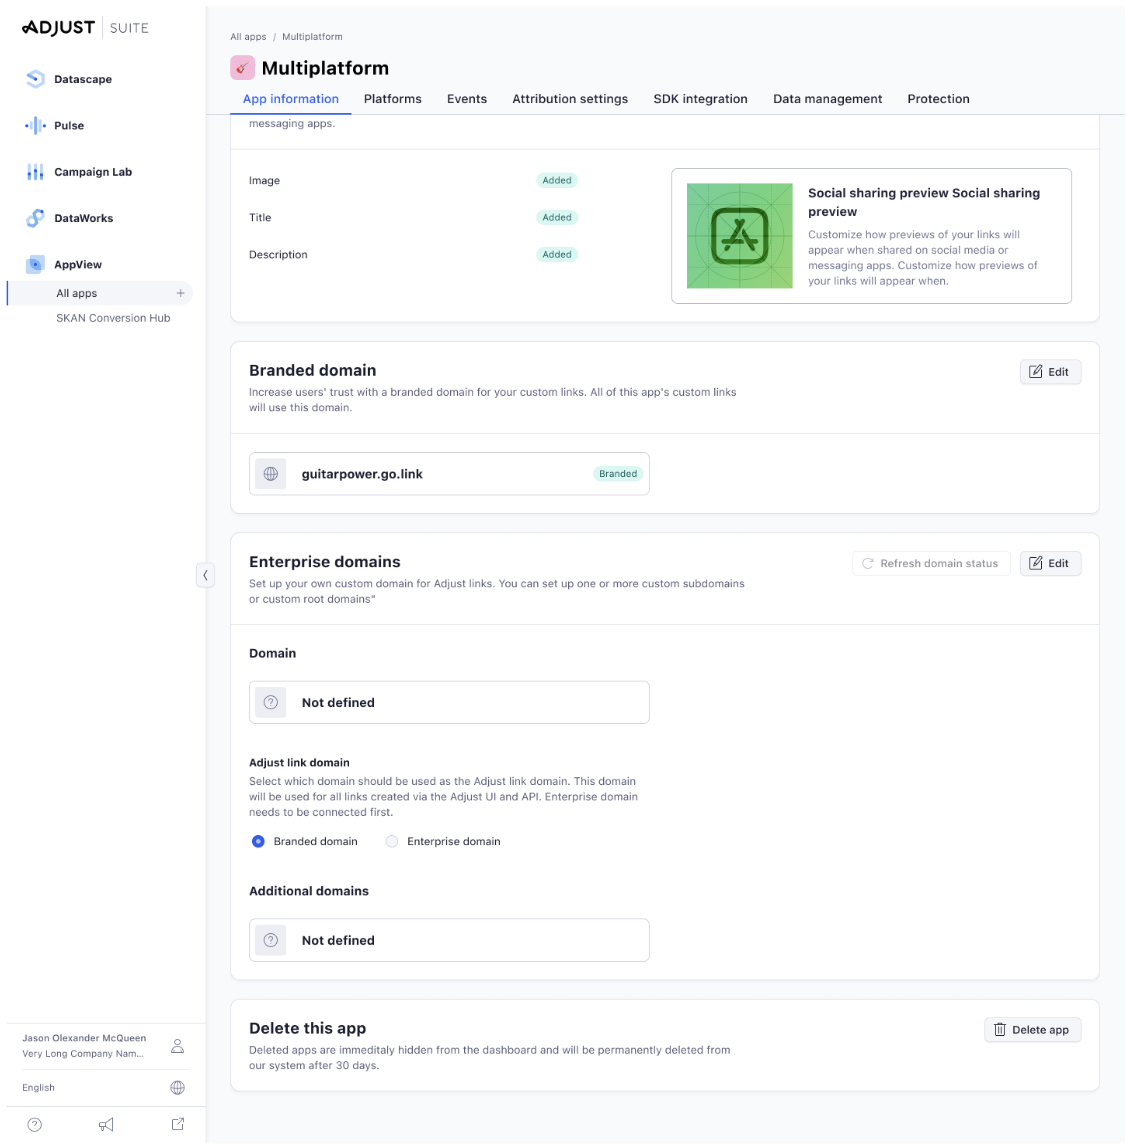
Task: Switch to Platforms tab
Action: (x=392, y=99)
